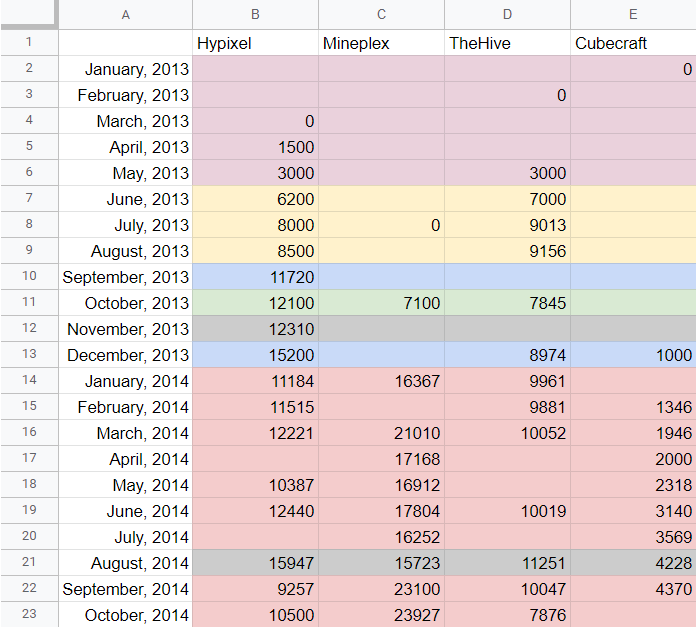Select the column C header
This screenshot has height=627, width=696.
(x=381, y=14)
